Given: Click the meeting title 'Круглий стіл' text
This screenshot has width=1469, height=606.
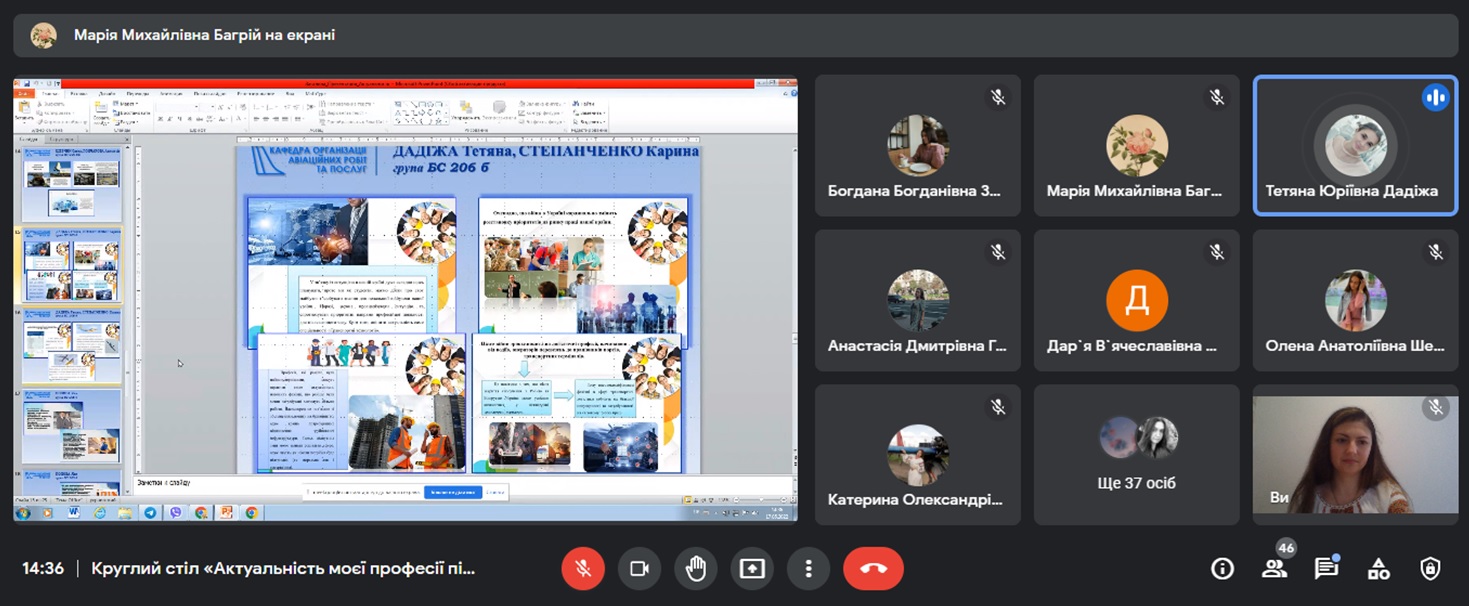Looking at the screenshot, I should [x=283, y=569].
